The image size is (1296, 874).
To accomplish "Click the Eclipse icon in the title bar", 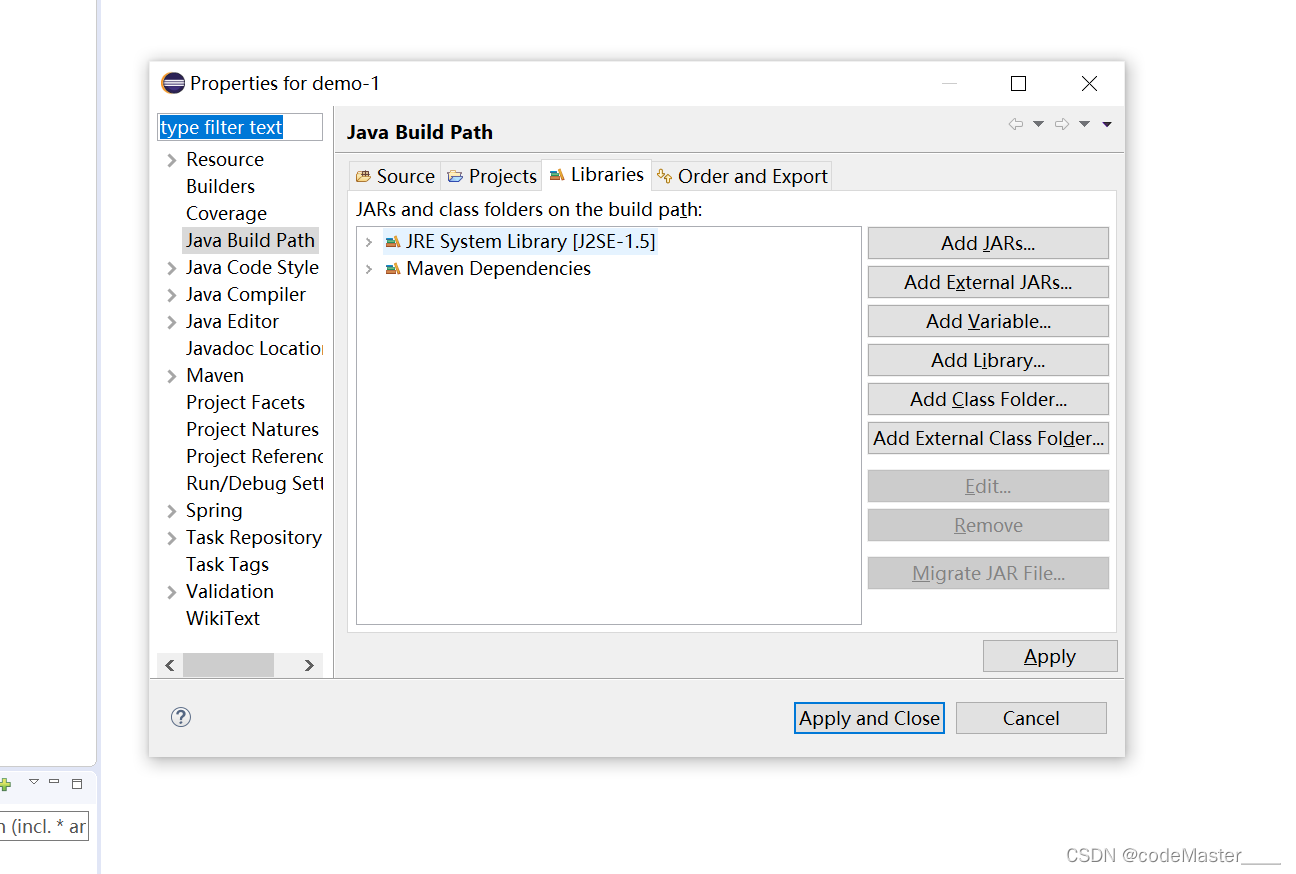I will [x=173, y=83].
